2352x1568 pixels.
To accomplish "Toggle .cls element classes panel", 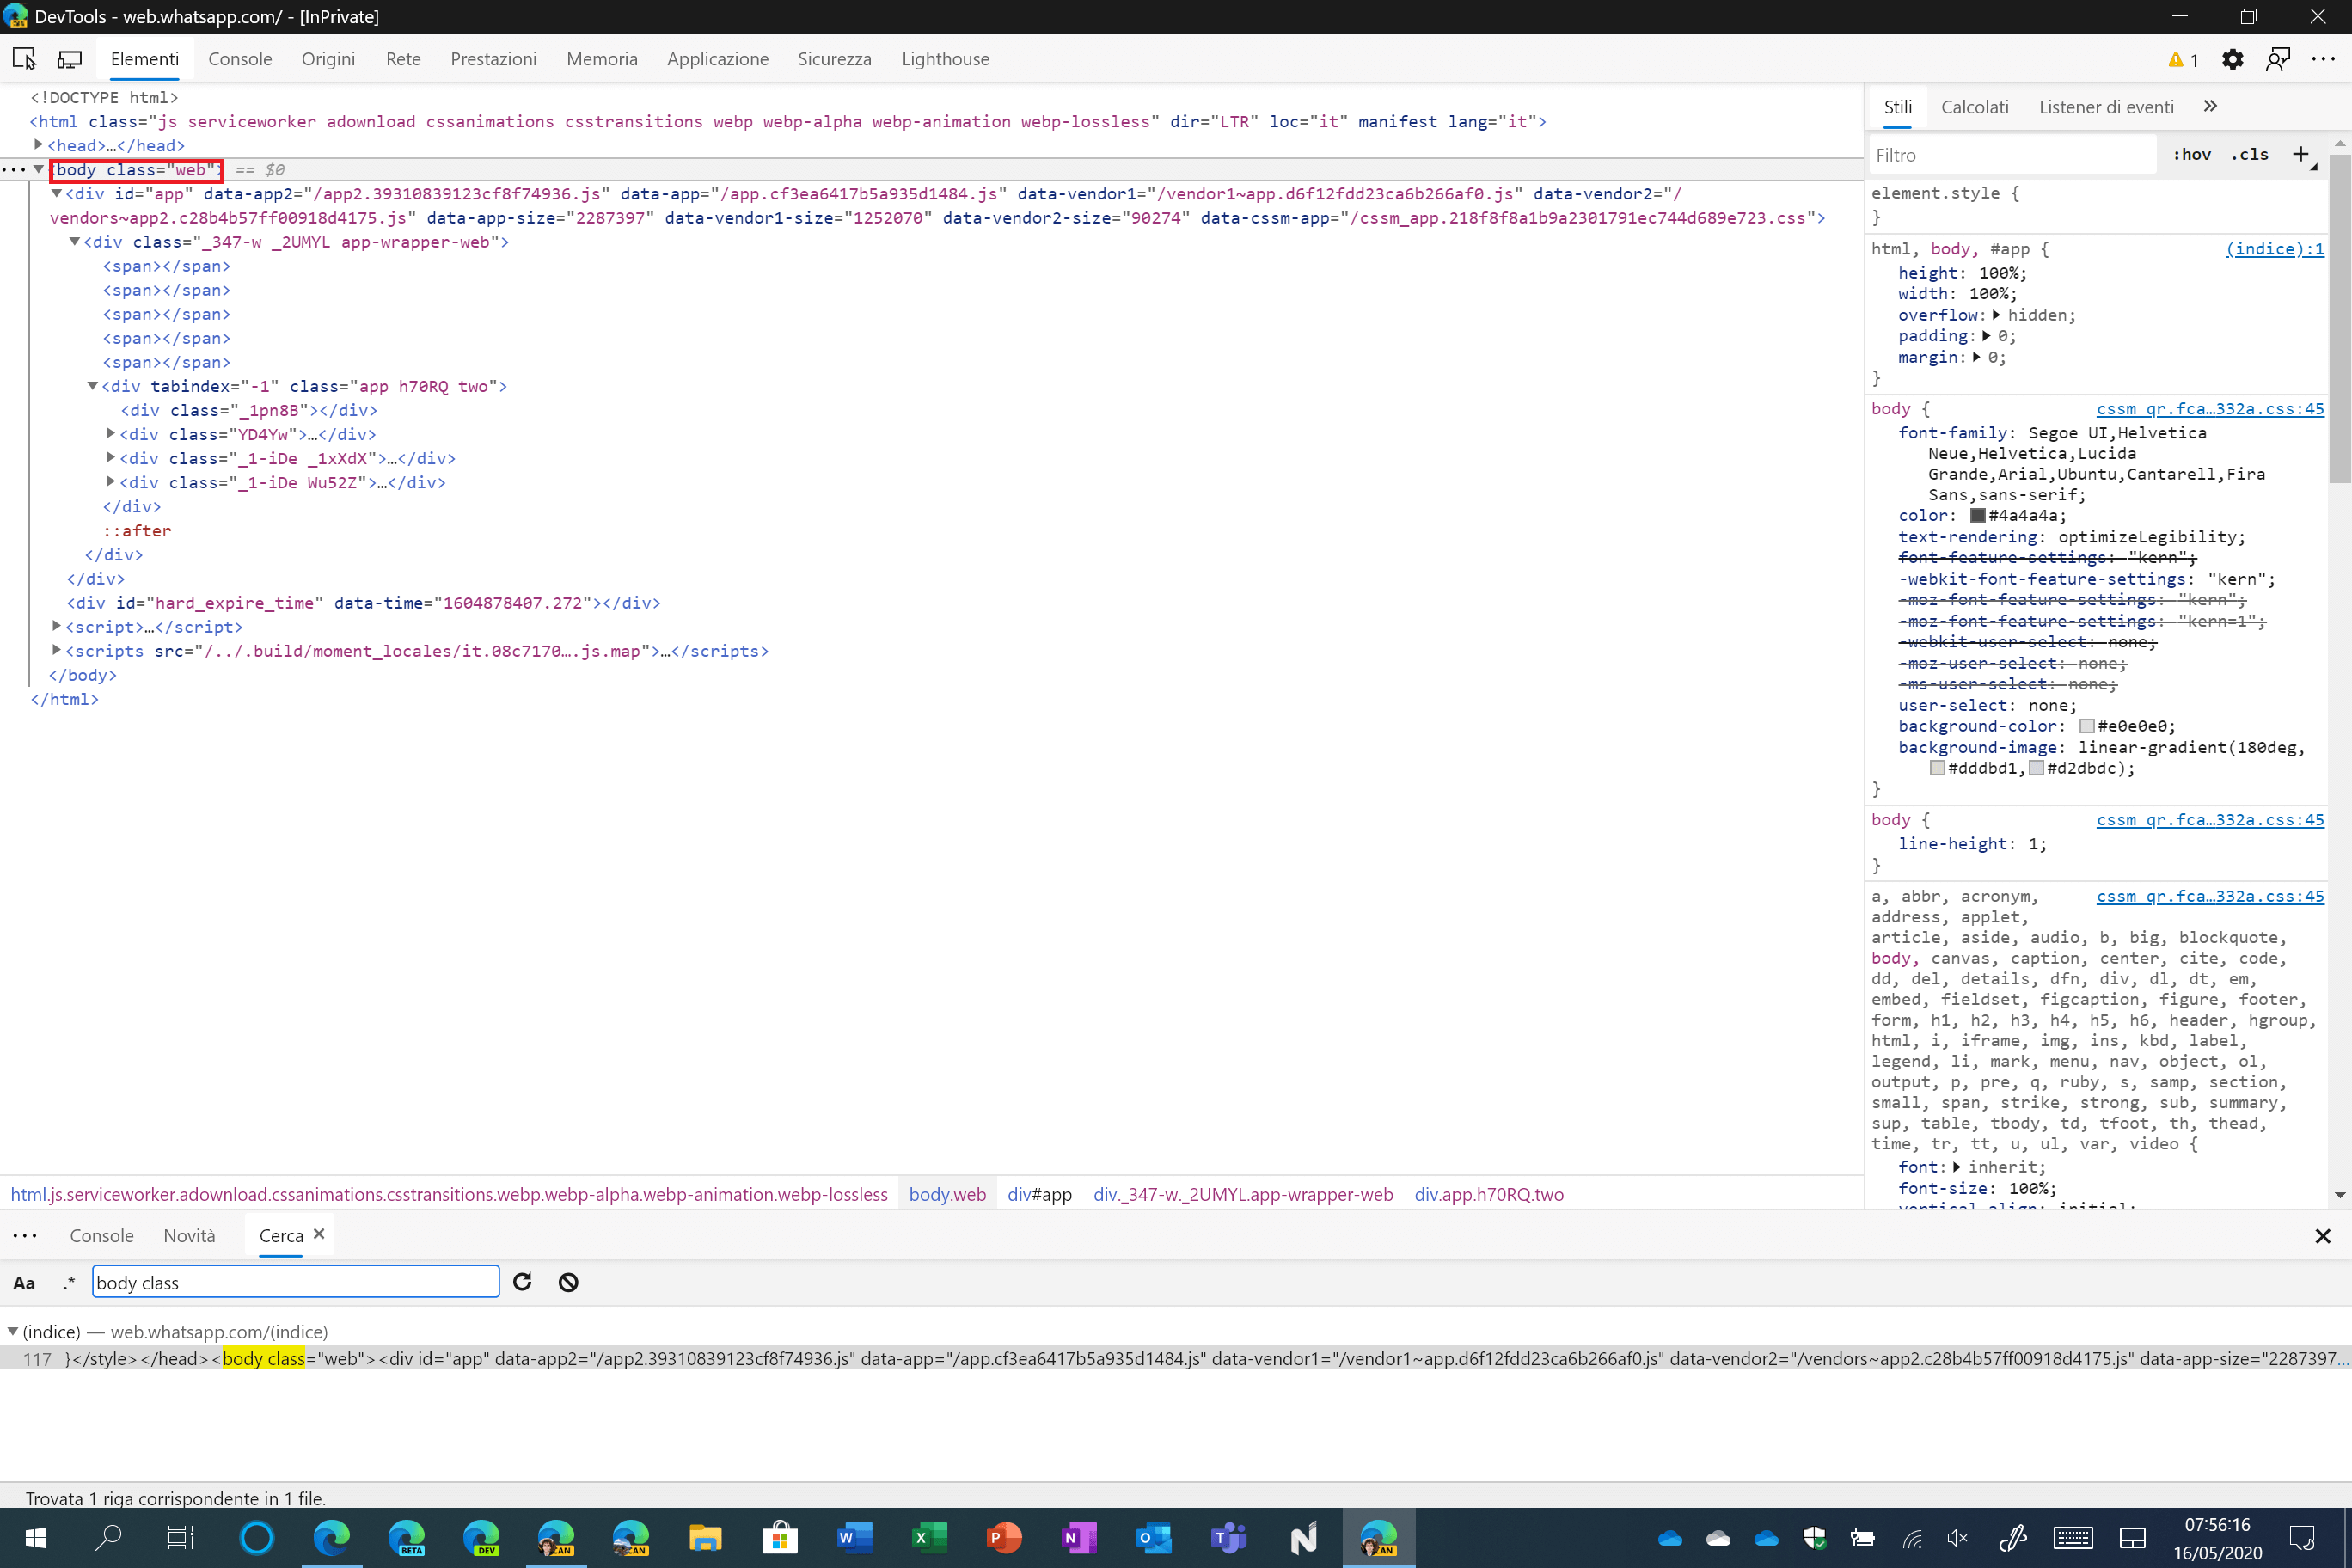I will [x=2250, y=154].
